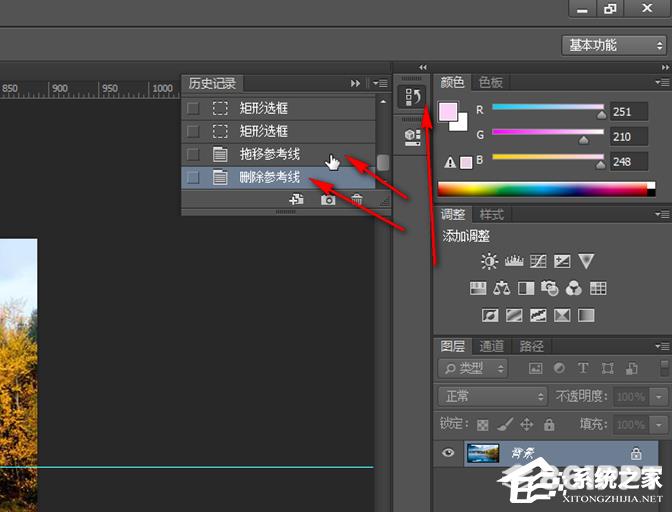
Task: Add Gradient Map adjustment
Action: 586,315
